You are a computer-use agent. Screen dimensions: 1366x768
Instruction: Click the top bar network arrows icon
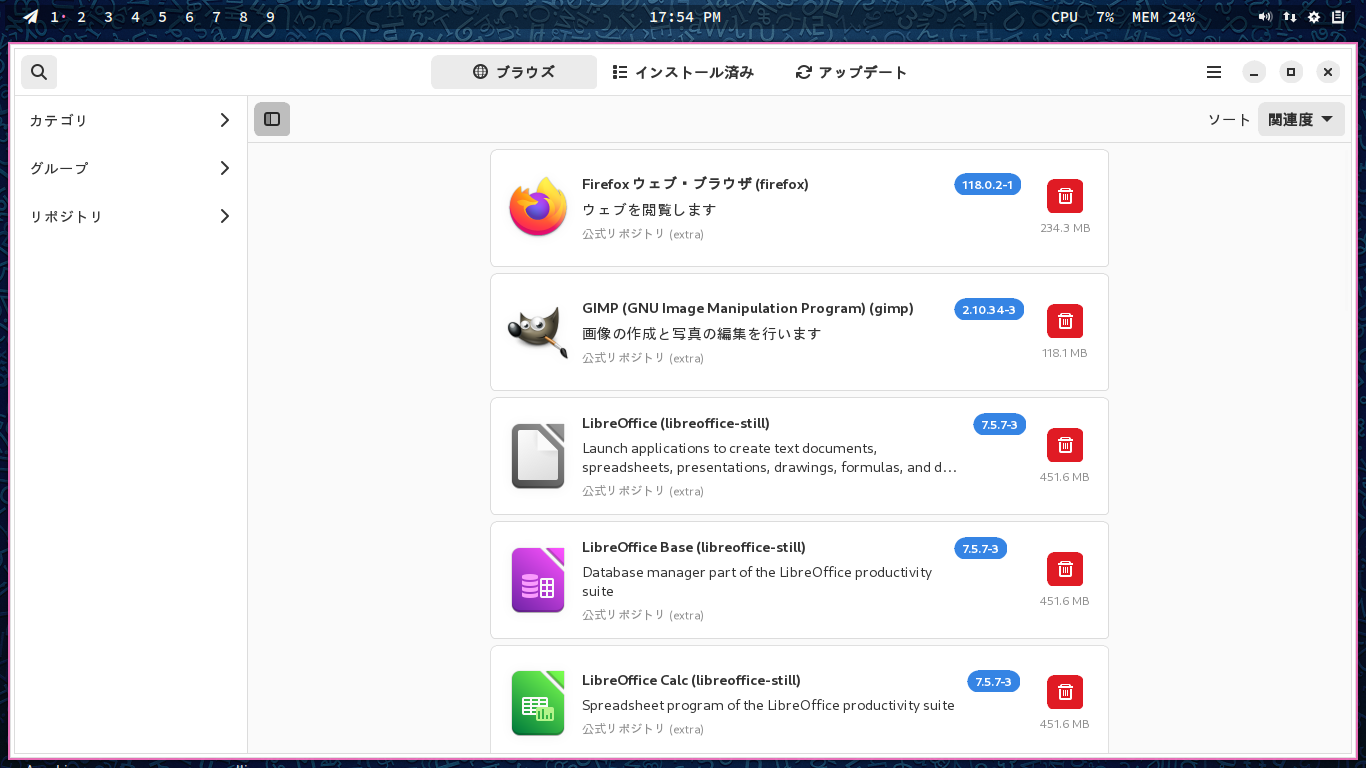1290,17
